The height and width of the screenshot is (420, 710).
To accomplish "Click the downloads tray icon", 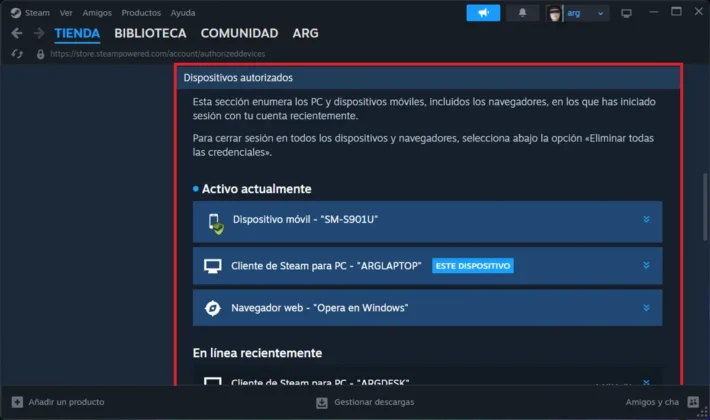I will tap(321, 402).
